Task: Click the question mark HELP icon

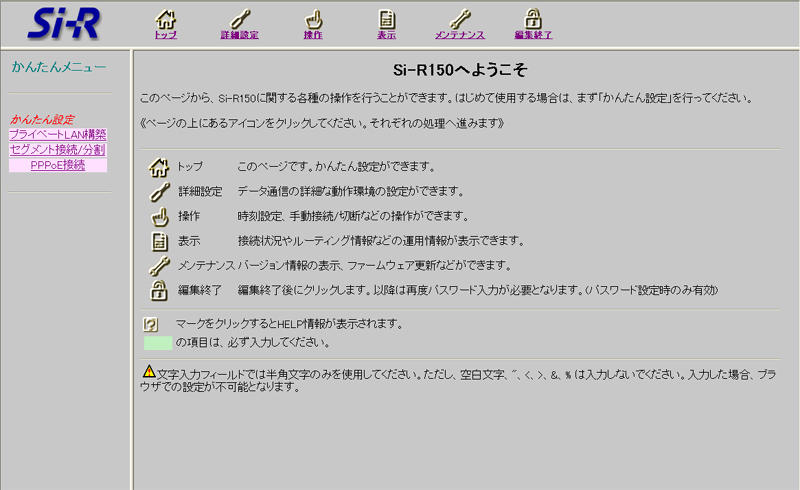Action: [x=151, y=324]
